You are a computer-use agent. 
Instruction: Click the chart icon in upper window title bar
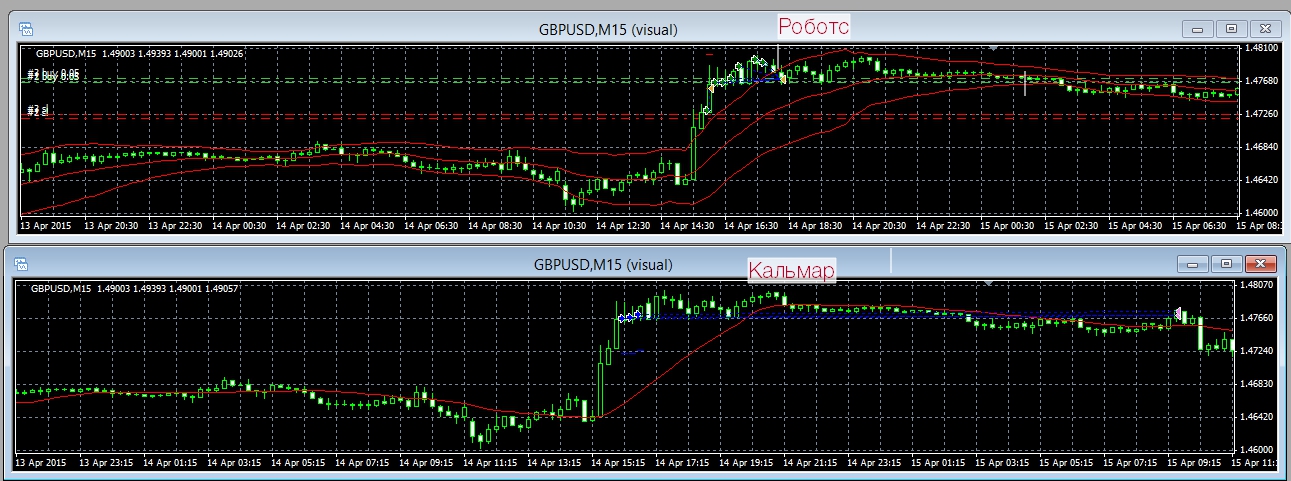pyautogui.click(x=26, y=29)
